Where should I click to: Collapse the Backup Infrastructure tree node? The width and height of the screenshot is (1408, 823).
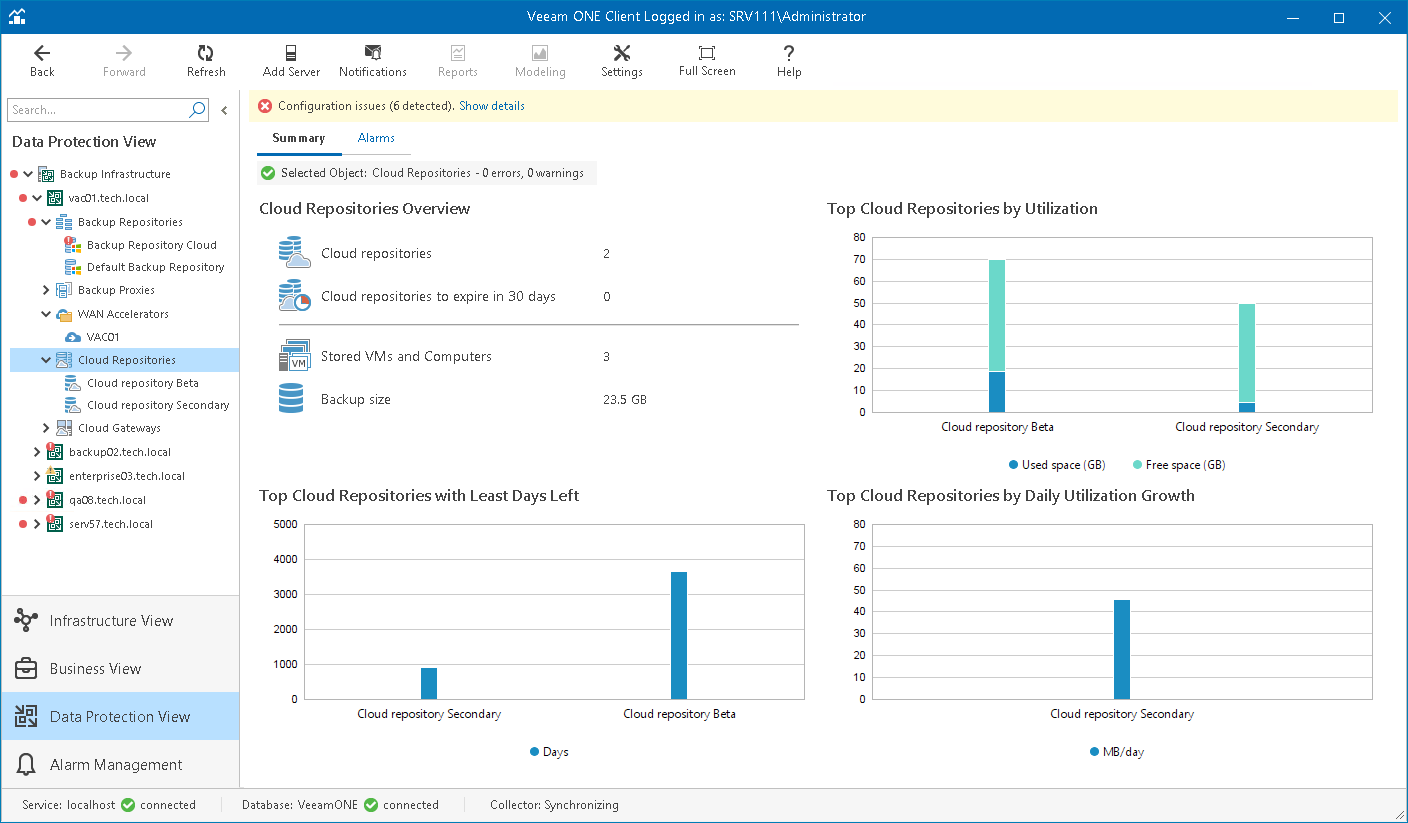pyautogui.click(x=28, y=174)
